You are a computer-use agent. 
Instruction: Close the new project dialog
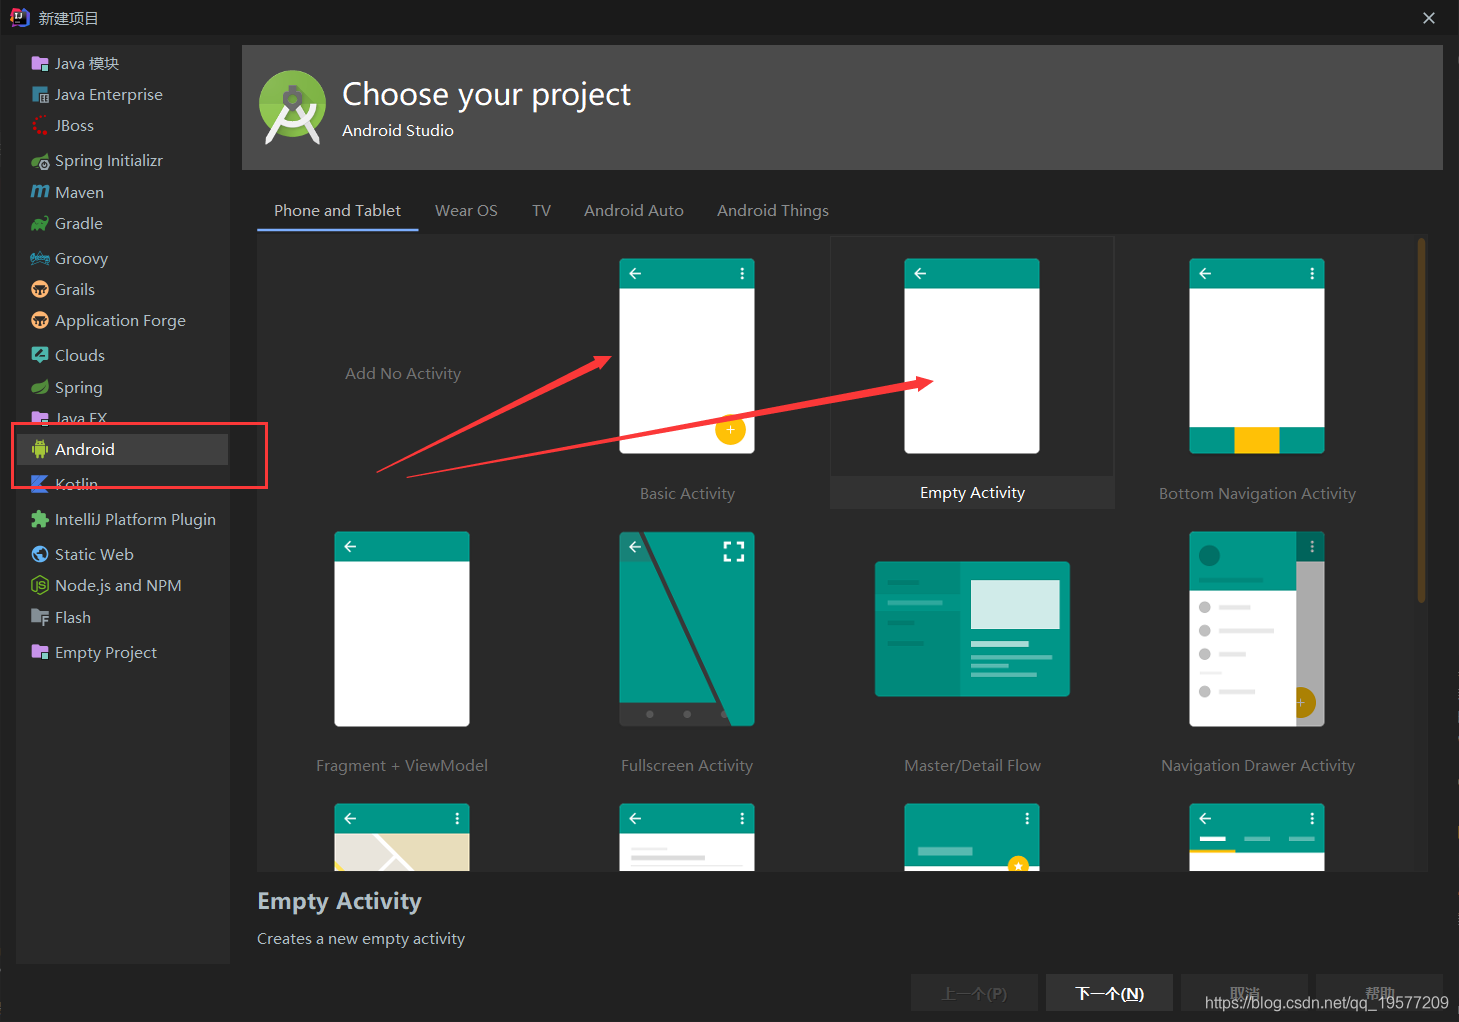(1429, 18)
